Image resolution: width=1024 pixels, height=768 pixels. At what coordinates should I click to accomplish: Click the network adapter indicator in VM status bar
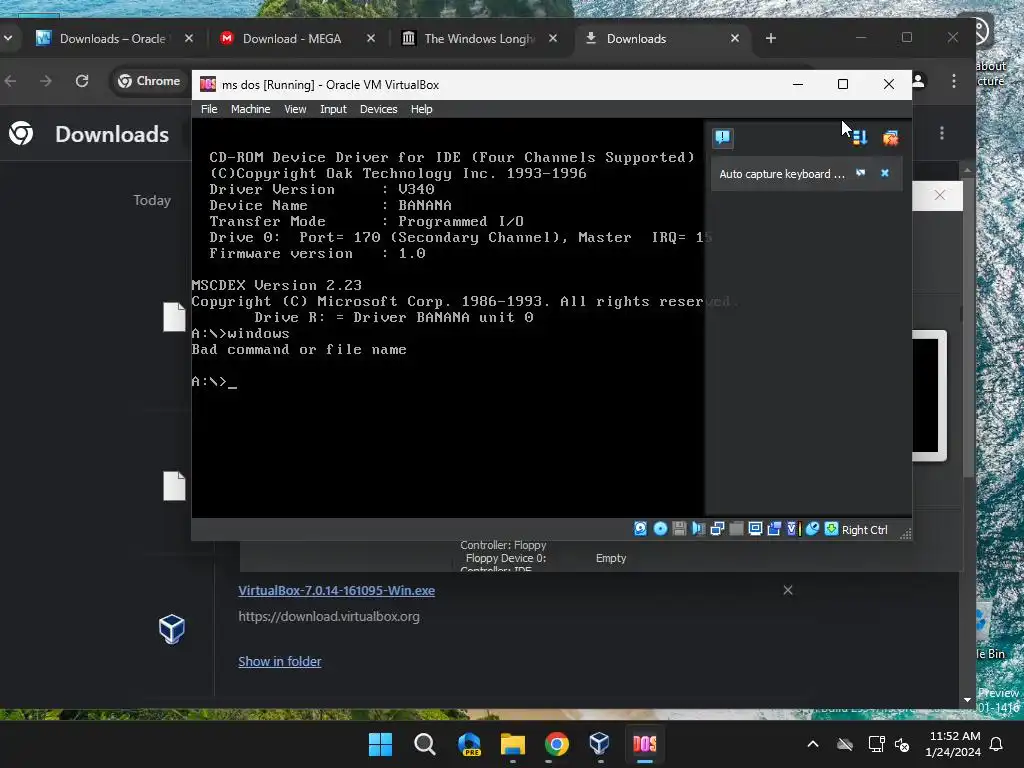(717, 529)
